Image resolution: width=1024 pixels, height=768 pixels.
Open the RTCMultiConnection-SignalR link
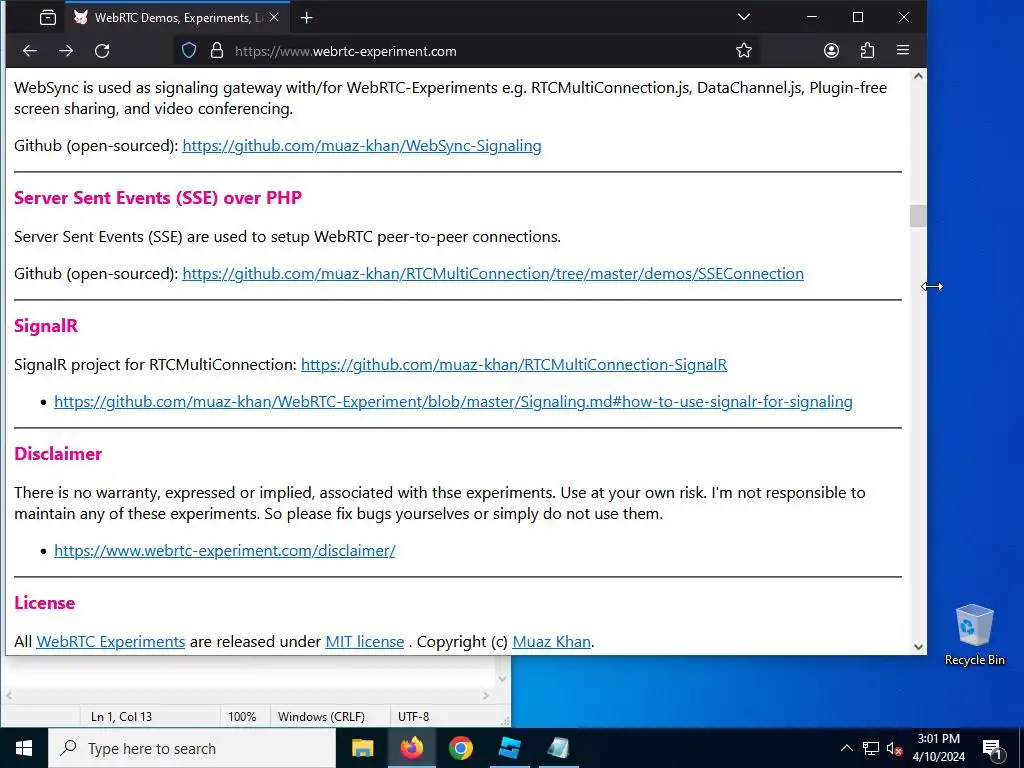click(514, 364)
